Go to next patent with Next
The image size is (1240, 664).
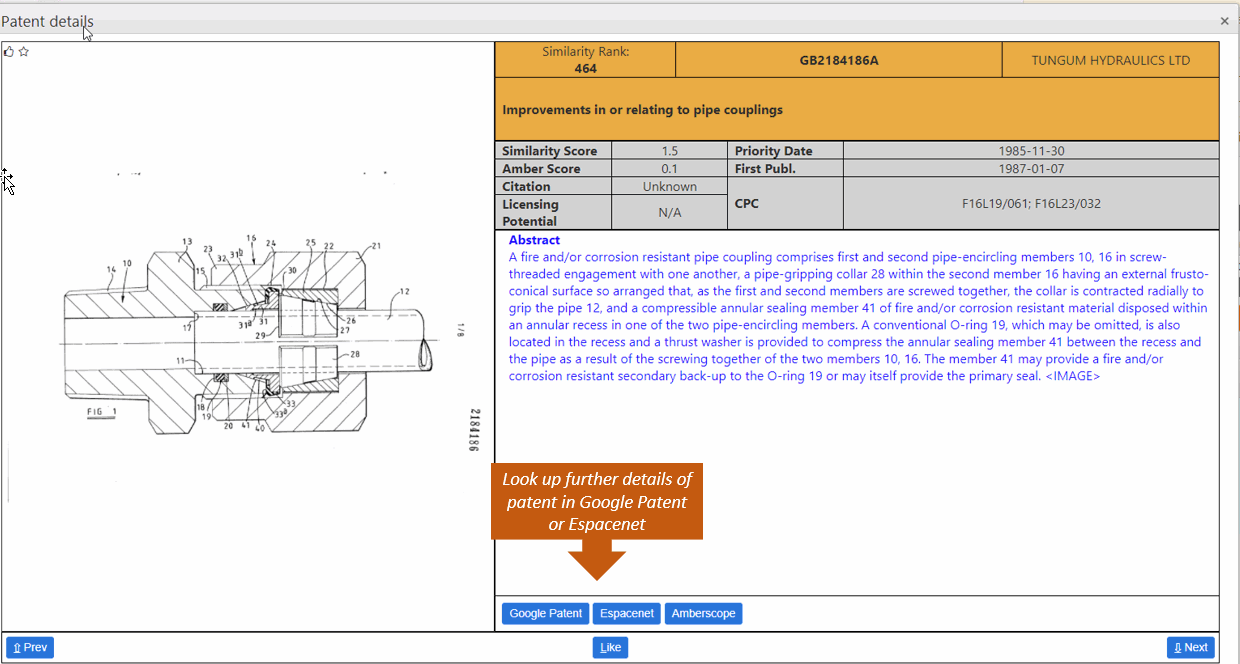pyautogui.click(x=1191, y=648)
